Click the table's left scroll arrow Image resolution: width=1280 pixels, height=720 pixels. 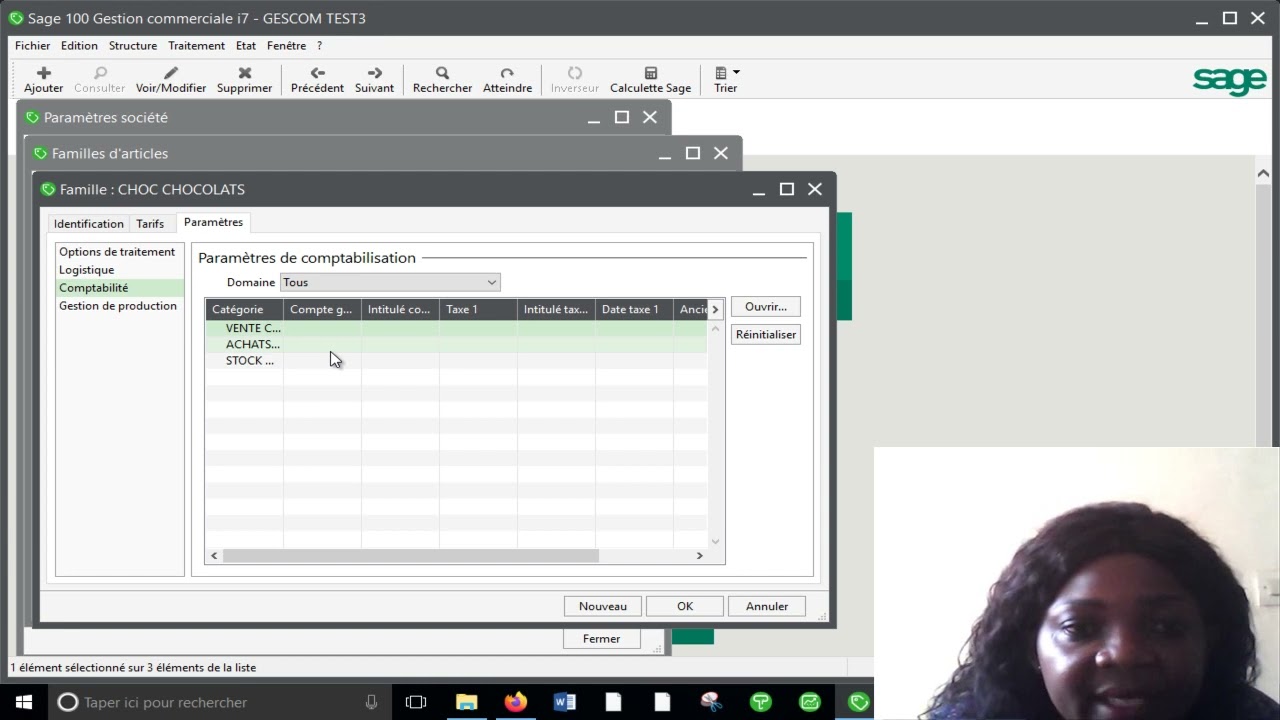tap(214, 556)
